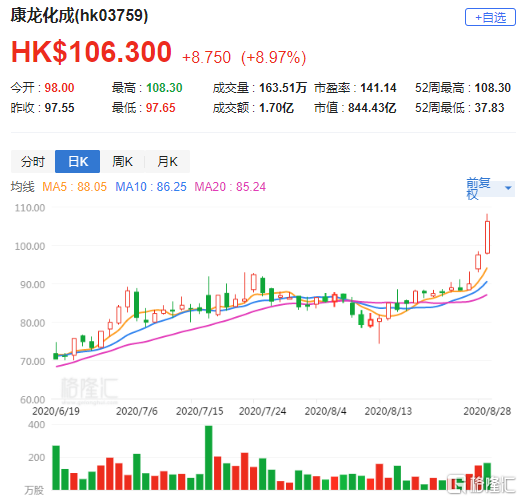522x501 pixels.
Task: Select the 日K daily chart tab
Action: point(78,162)
